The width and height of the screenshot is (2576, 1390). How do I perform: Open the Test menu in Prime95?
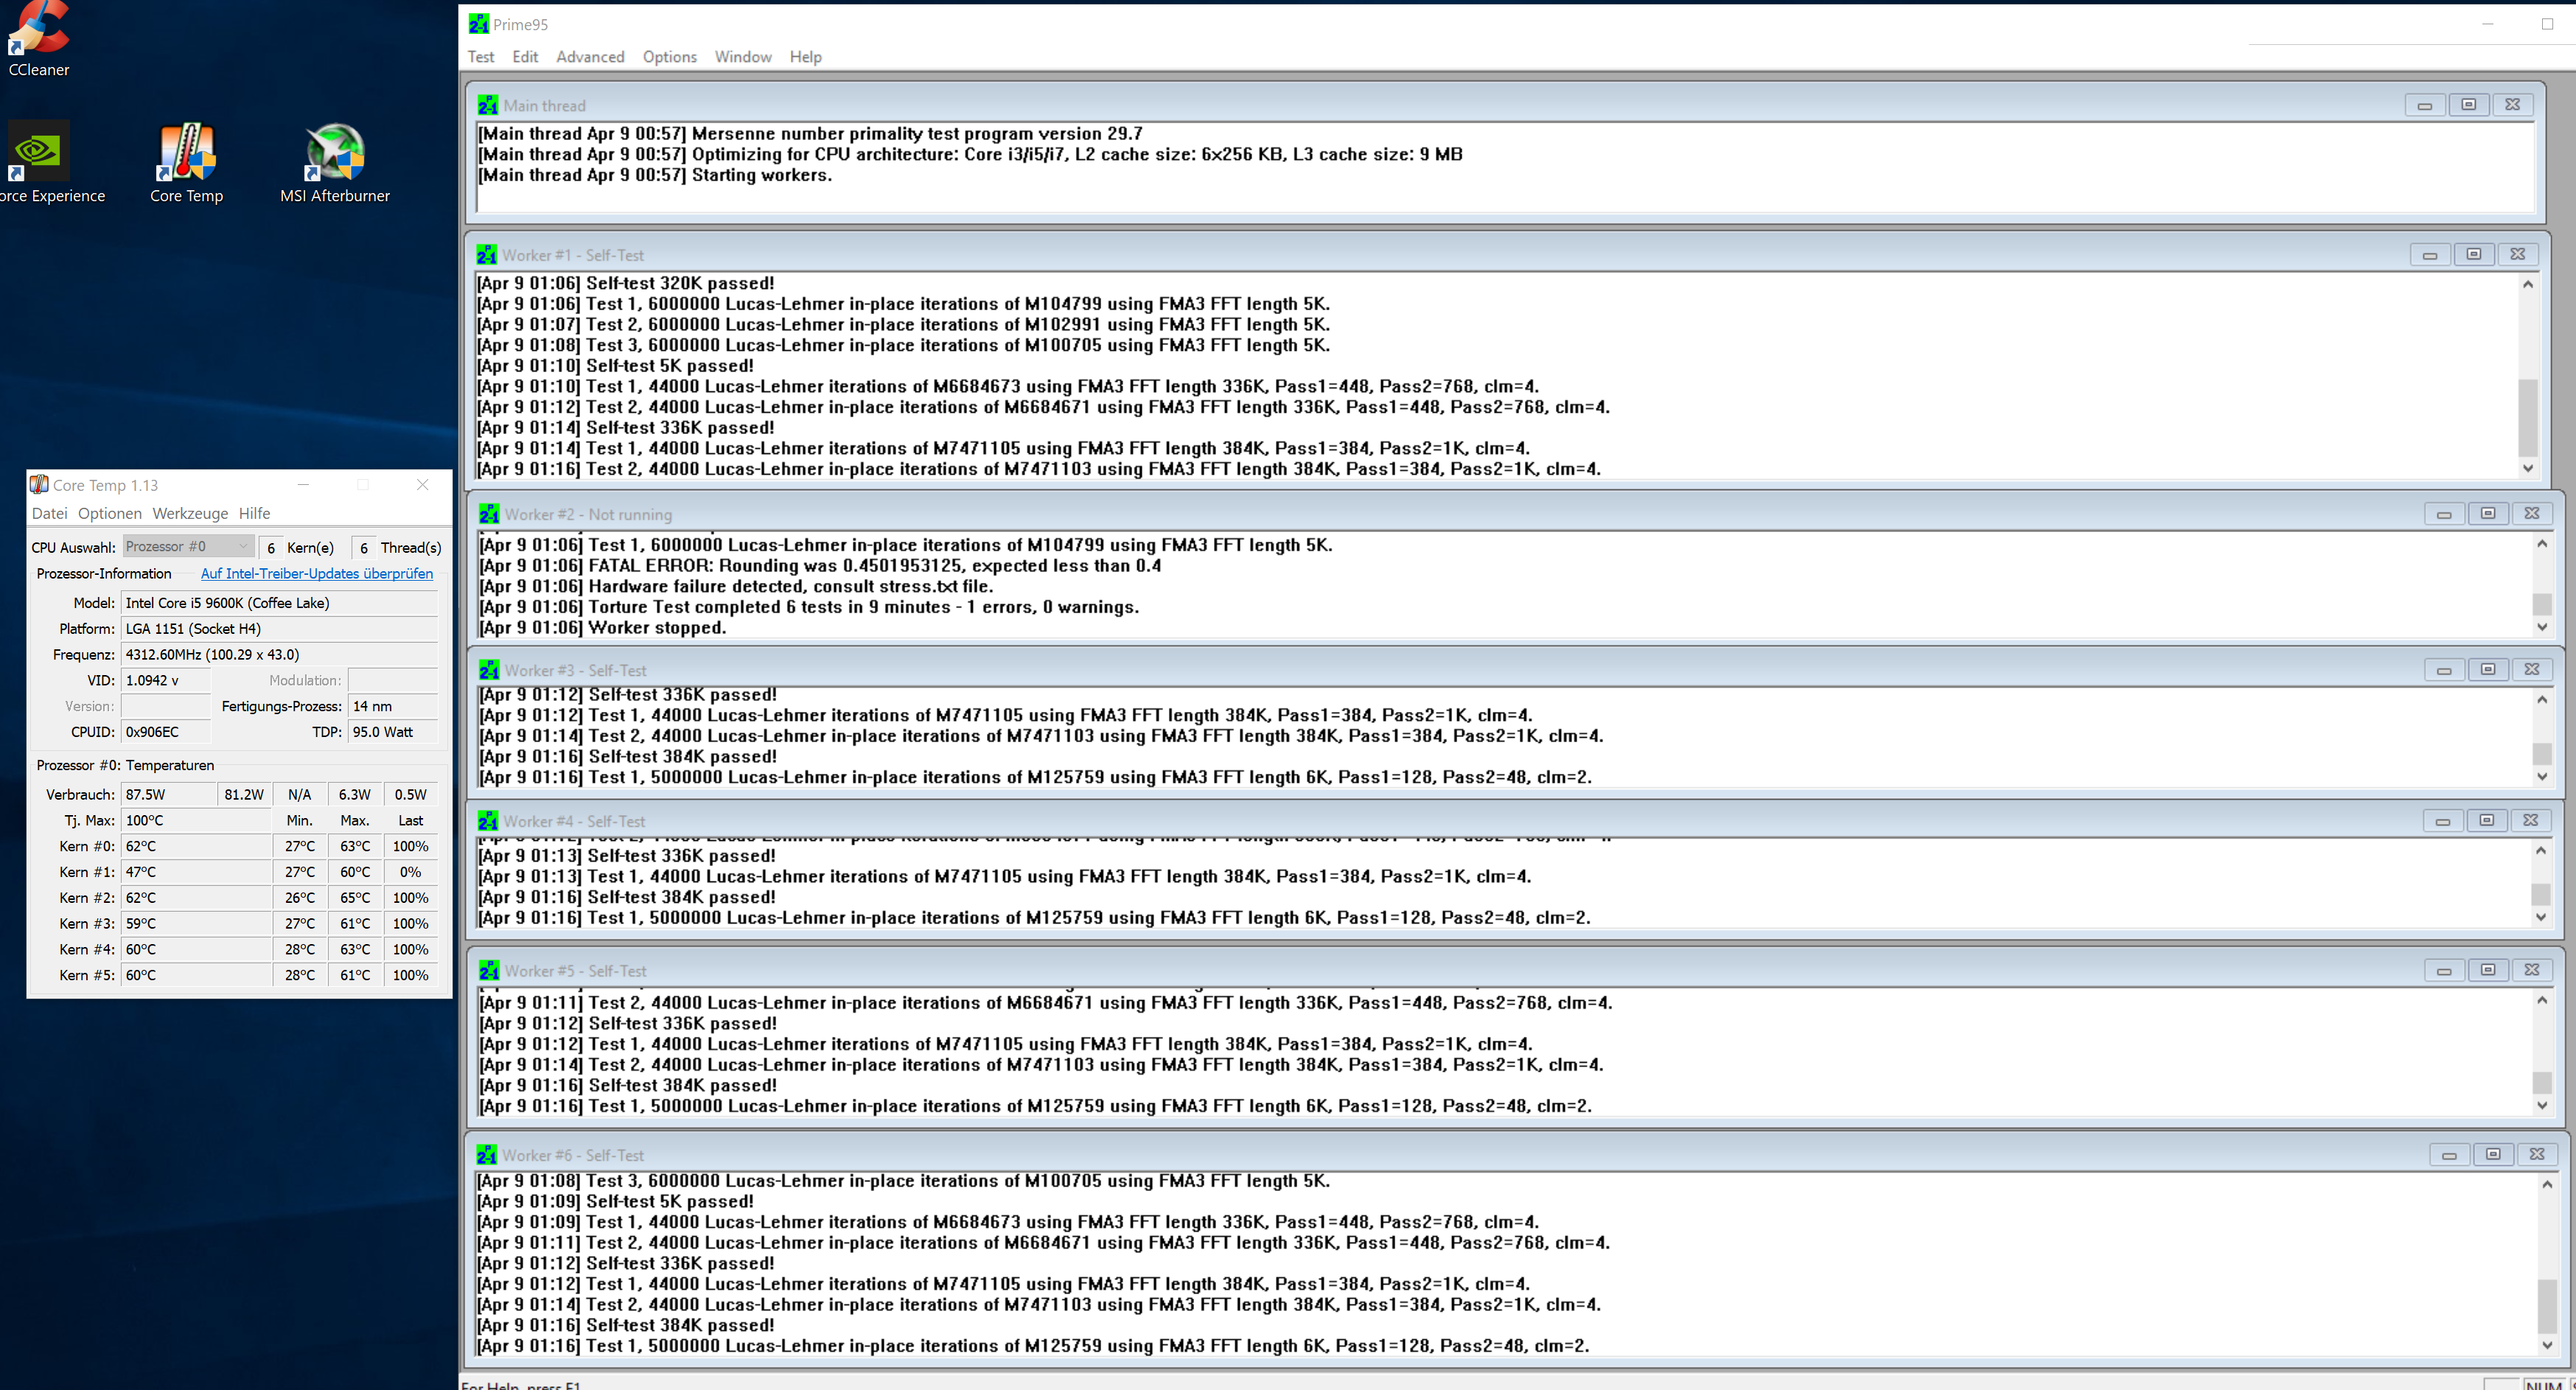[x=481, y=57]
